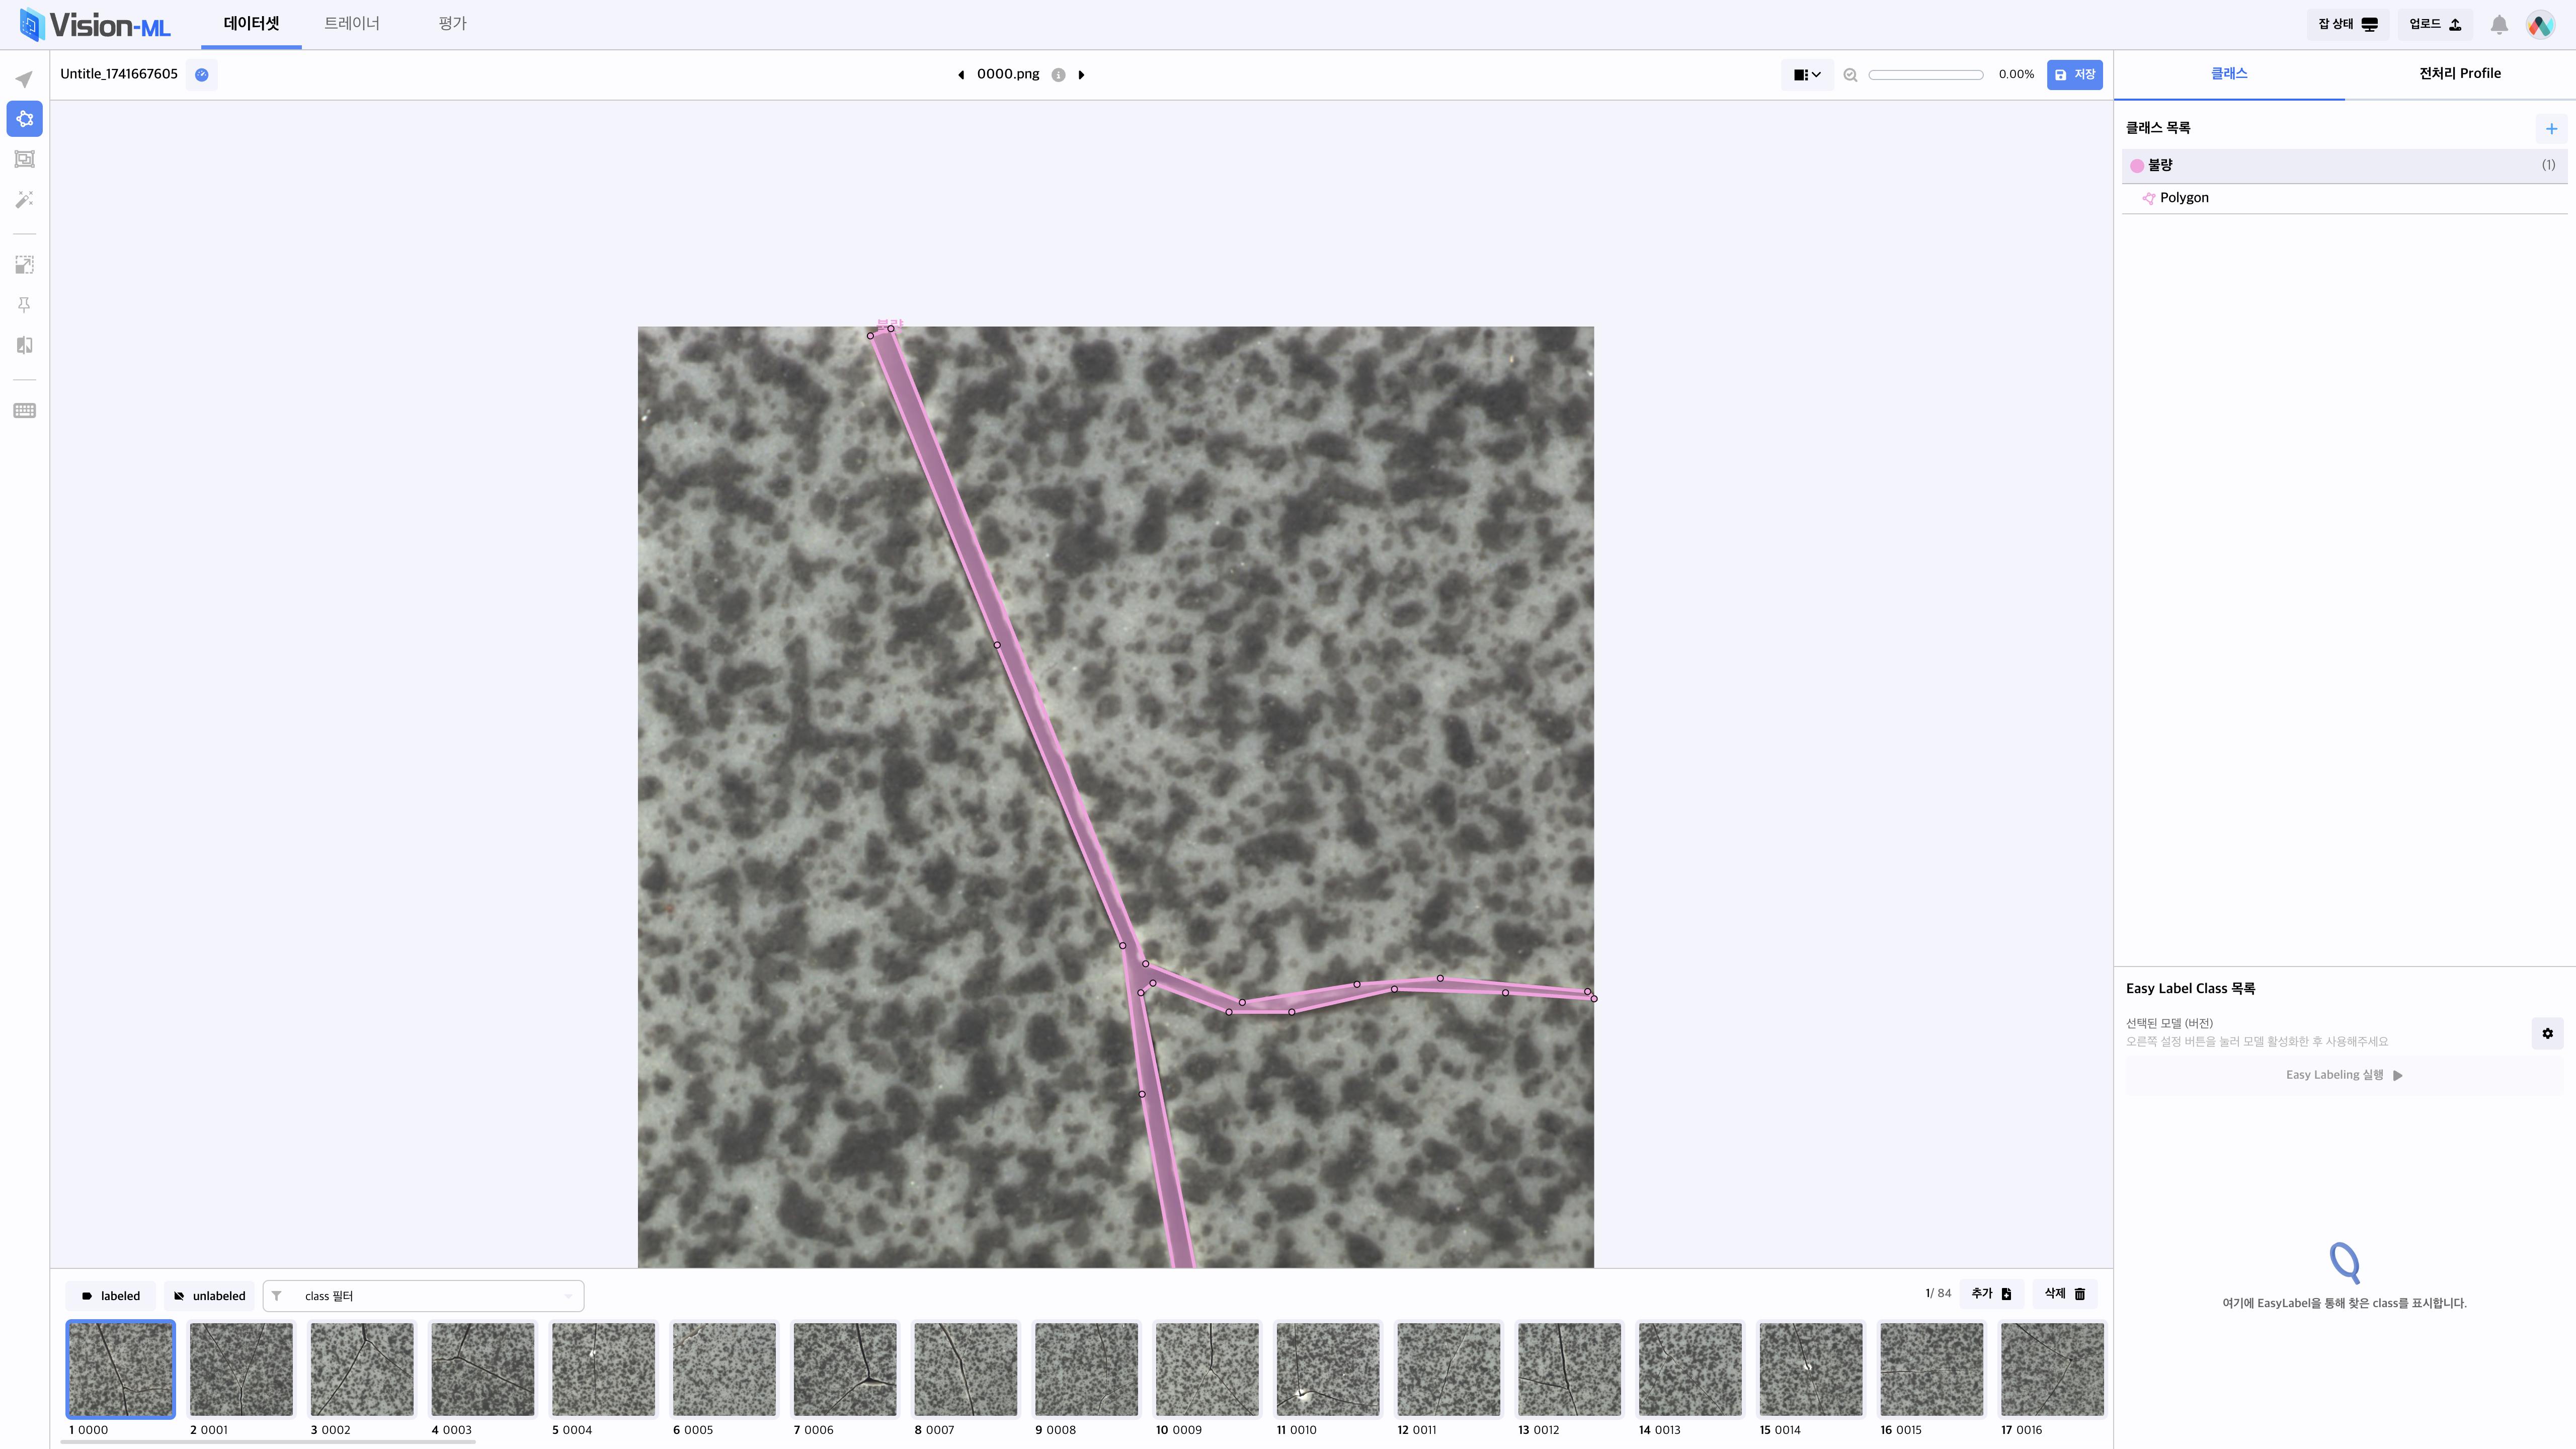The width and height of the screenshot is (2576, 1449).
Task: Add a new class with plus icon
Action: pyautogui.click(x=2551, y=128)
